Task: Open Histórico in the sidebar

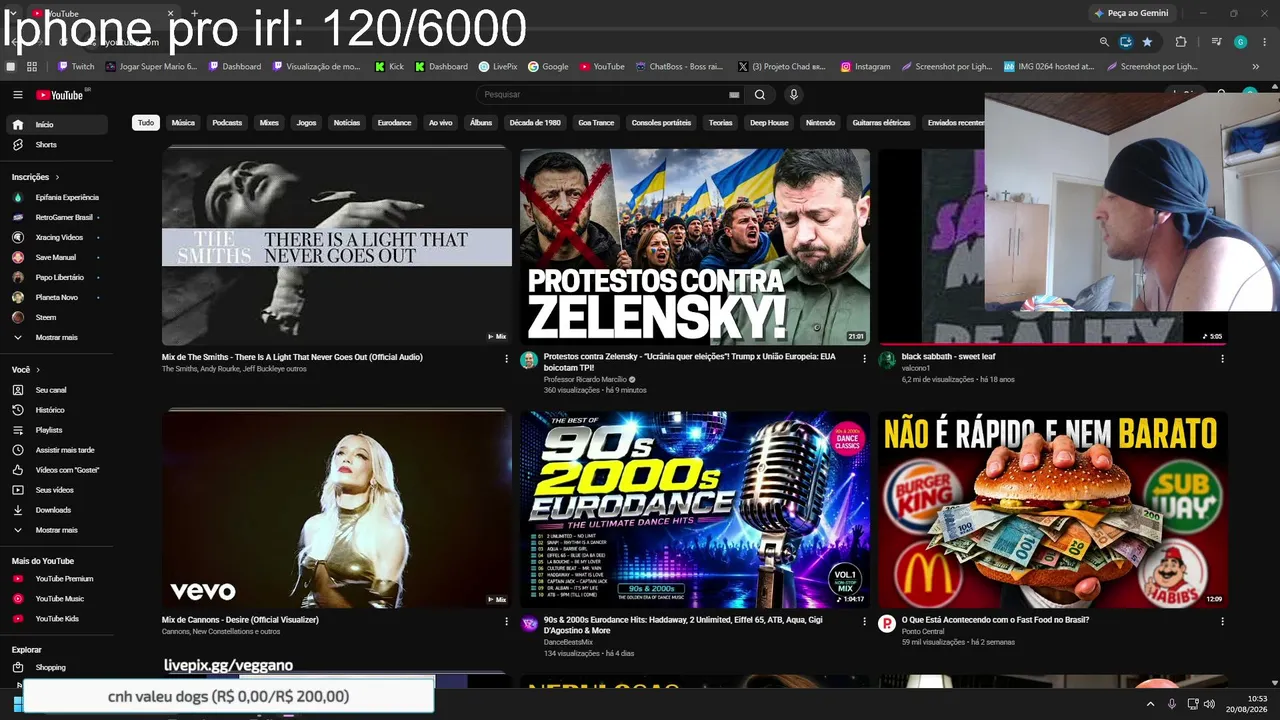Action: (58, 410)
